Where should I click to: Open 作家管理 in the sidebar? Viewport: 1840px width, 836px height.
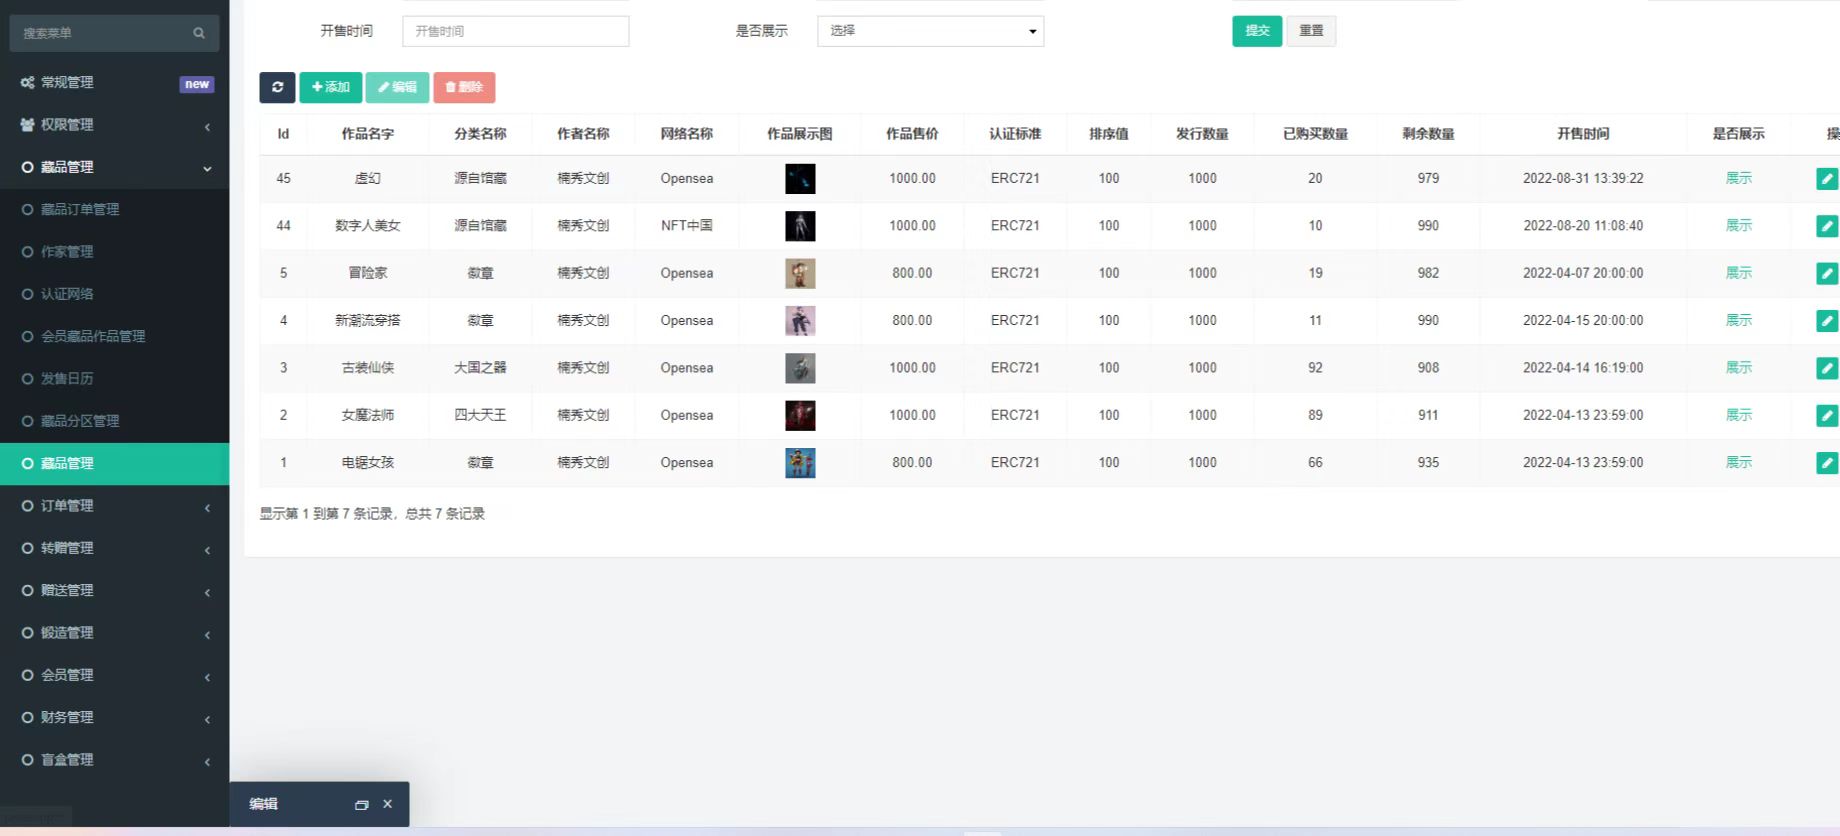(67, 252)
